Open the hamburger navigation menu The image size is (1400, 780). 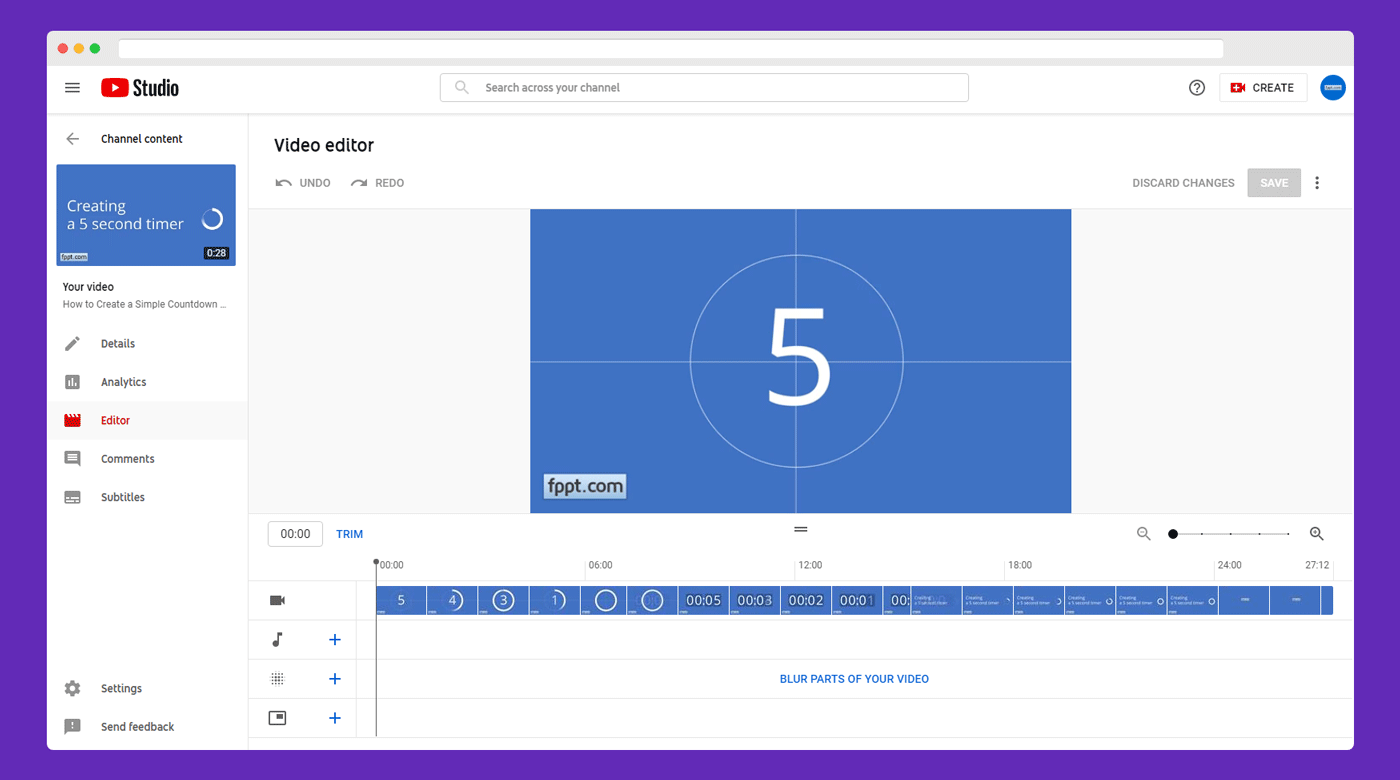pyautogui.click(x=72, y=88)
